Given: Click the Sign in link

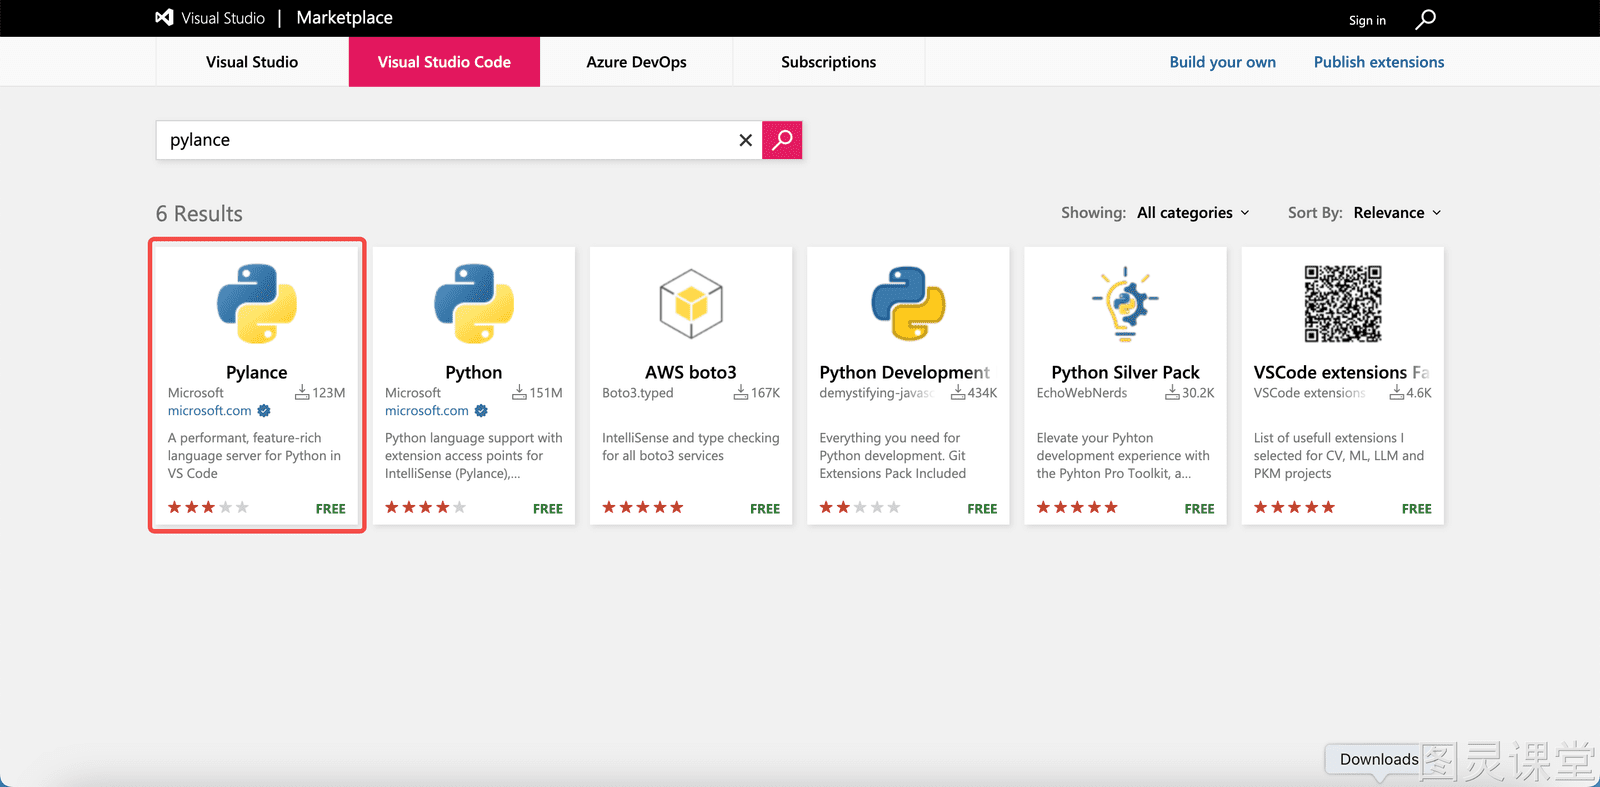Looking at the screenshot, I should (1367, 20).
